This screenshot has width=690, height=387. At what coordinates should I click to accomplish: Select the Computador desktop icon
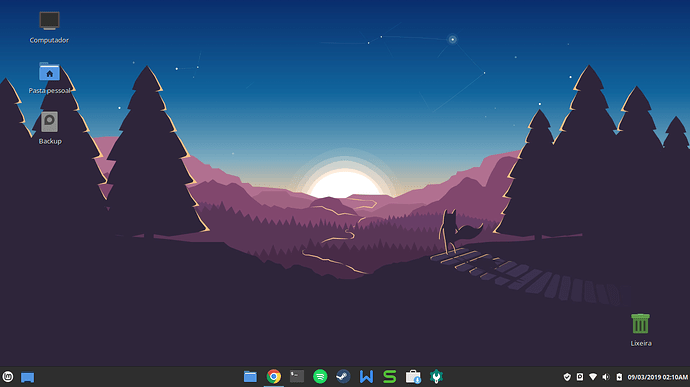coord(49,27)
